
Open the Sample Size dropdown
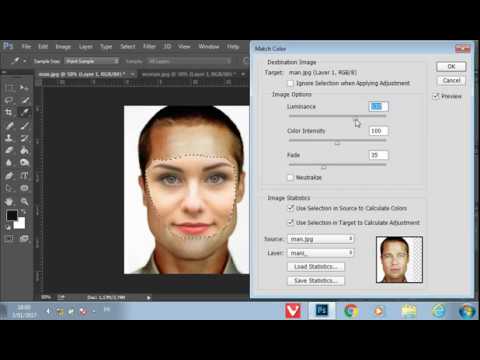(92, 61)
